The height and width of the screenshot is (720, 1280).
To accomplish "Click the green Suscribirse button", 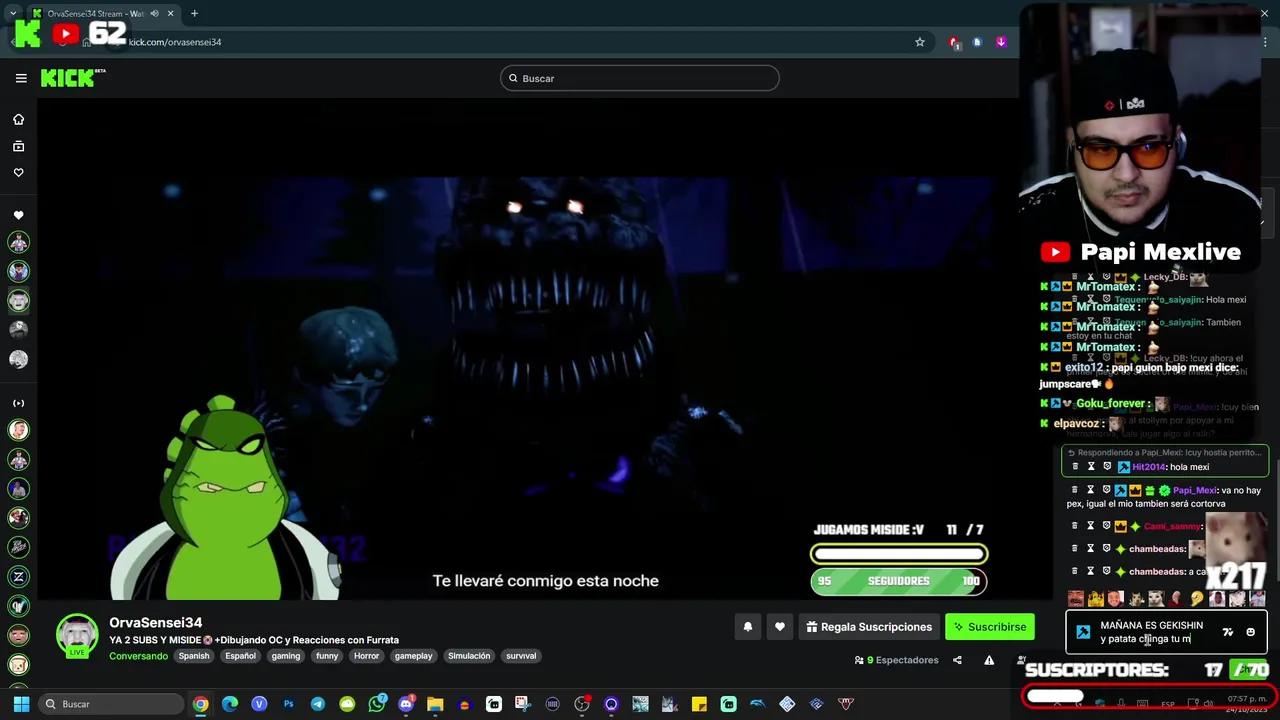I will pyautogui.click(x=989, y=627).
